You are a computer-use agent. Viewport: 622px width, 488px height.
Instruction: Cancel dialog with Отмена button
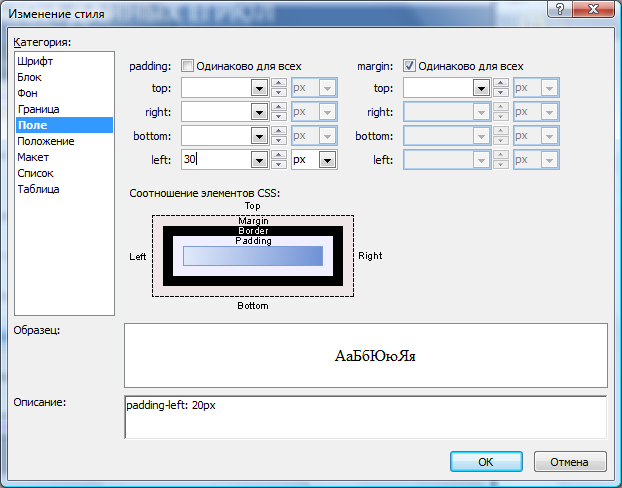pos(570,462)
